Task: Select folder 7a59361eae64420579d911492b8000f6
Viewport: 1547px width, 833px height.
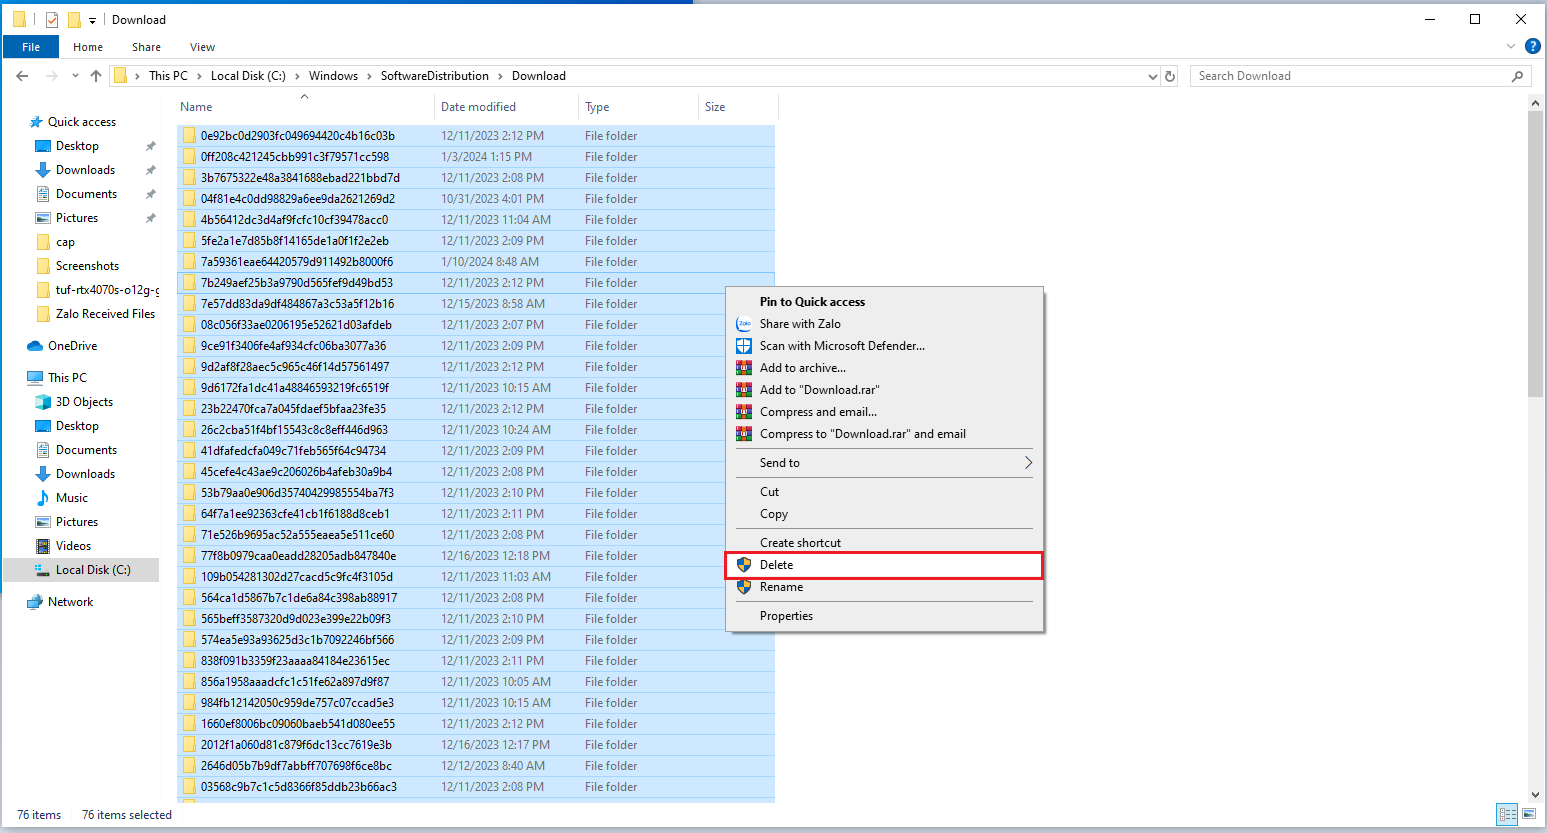Action: (476, 262)
